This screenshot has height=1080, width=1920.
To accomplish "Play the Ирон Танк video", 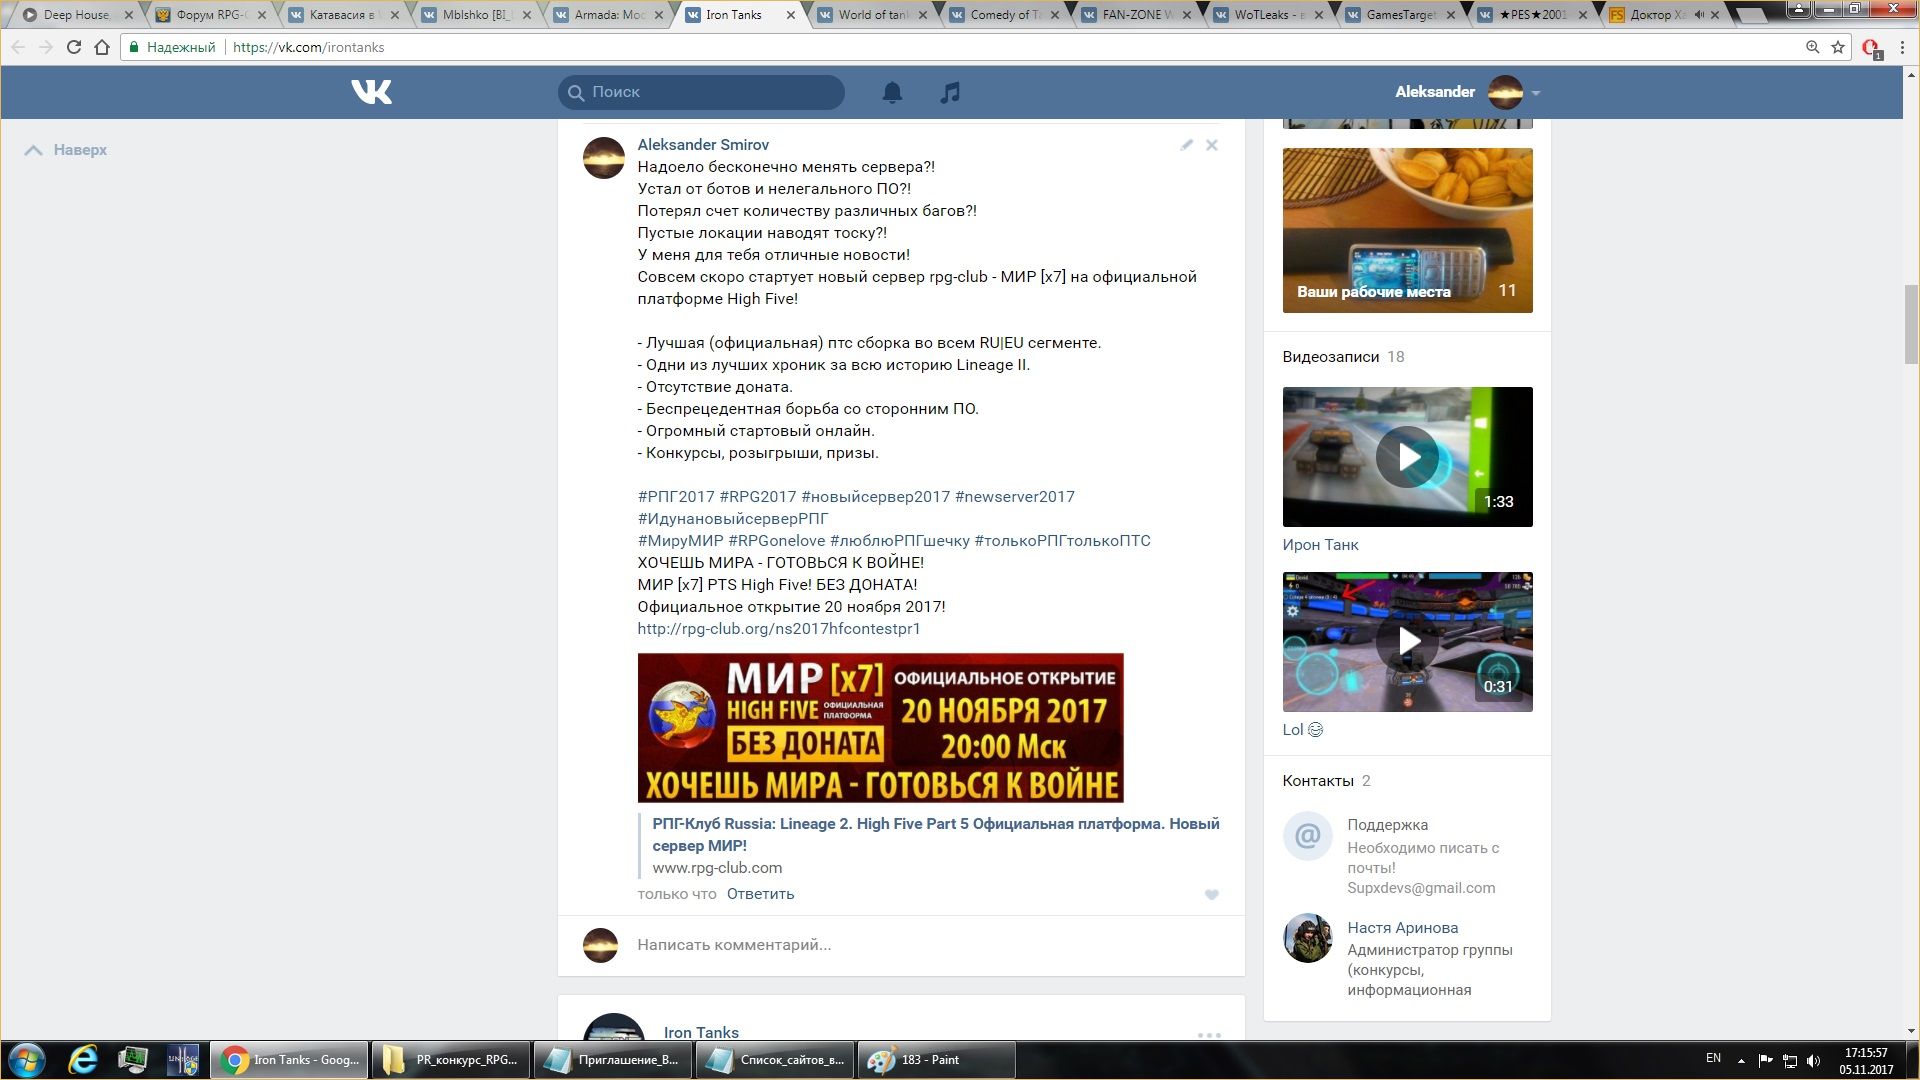I will coord(1407,457).
